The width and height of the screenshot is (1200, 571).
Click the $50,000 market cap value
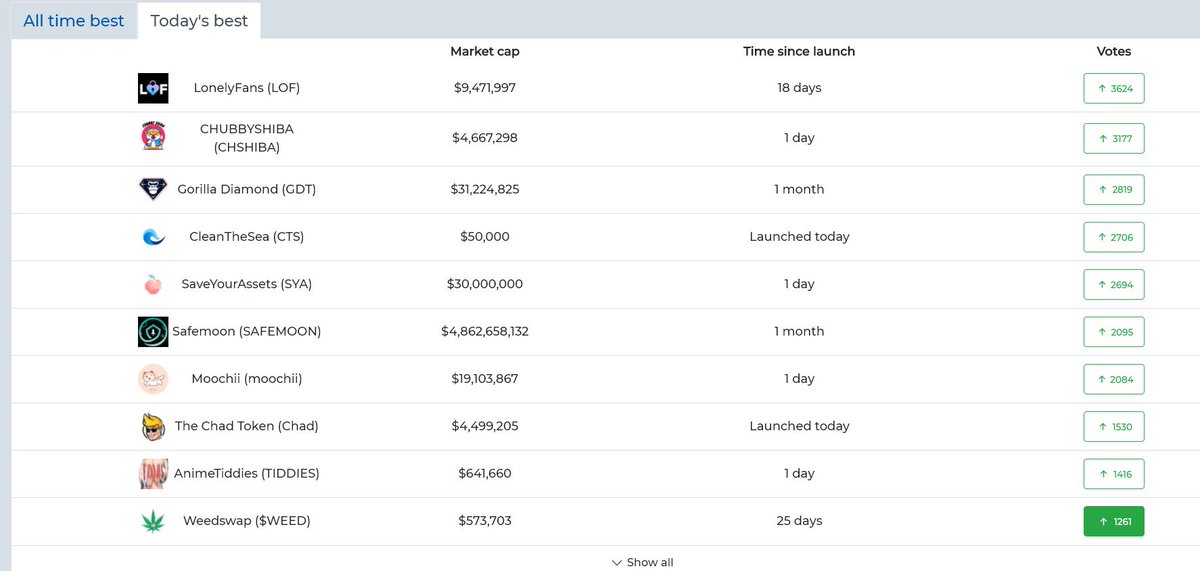coord(485,237)
